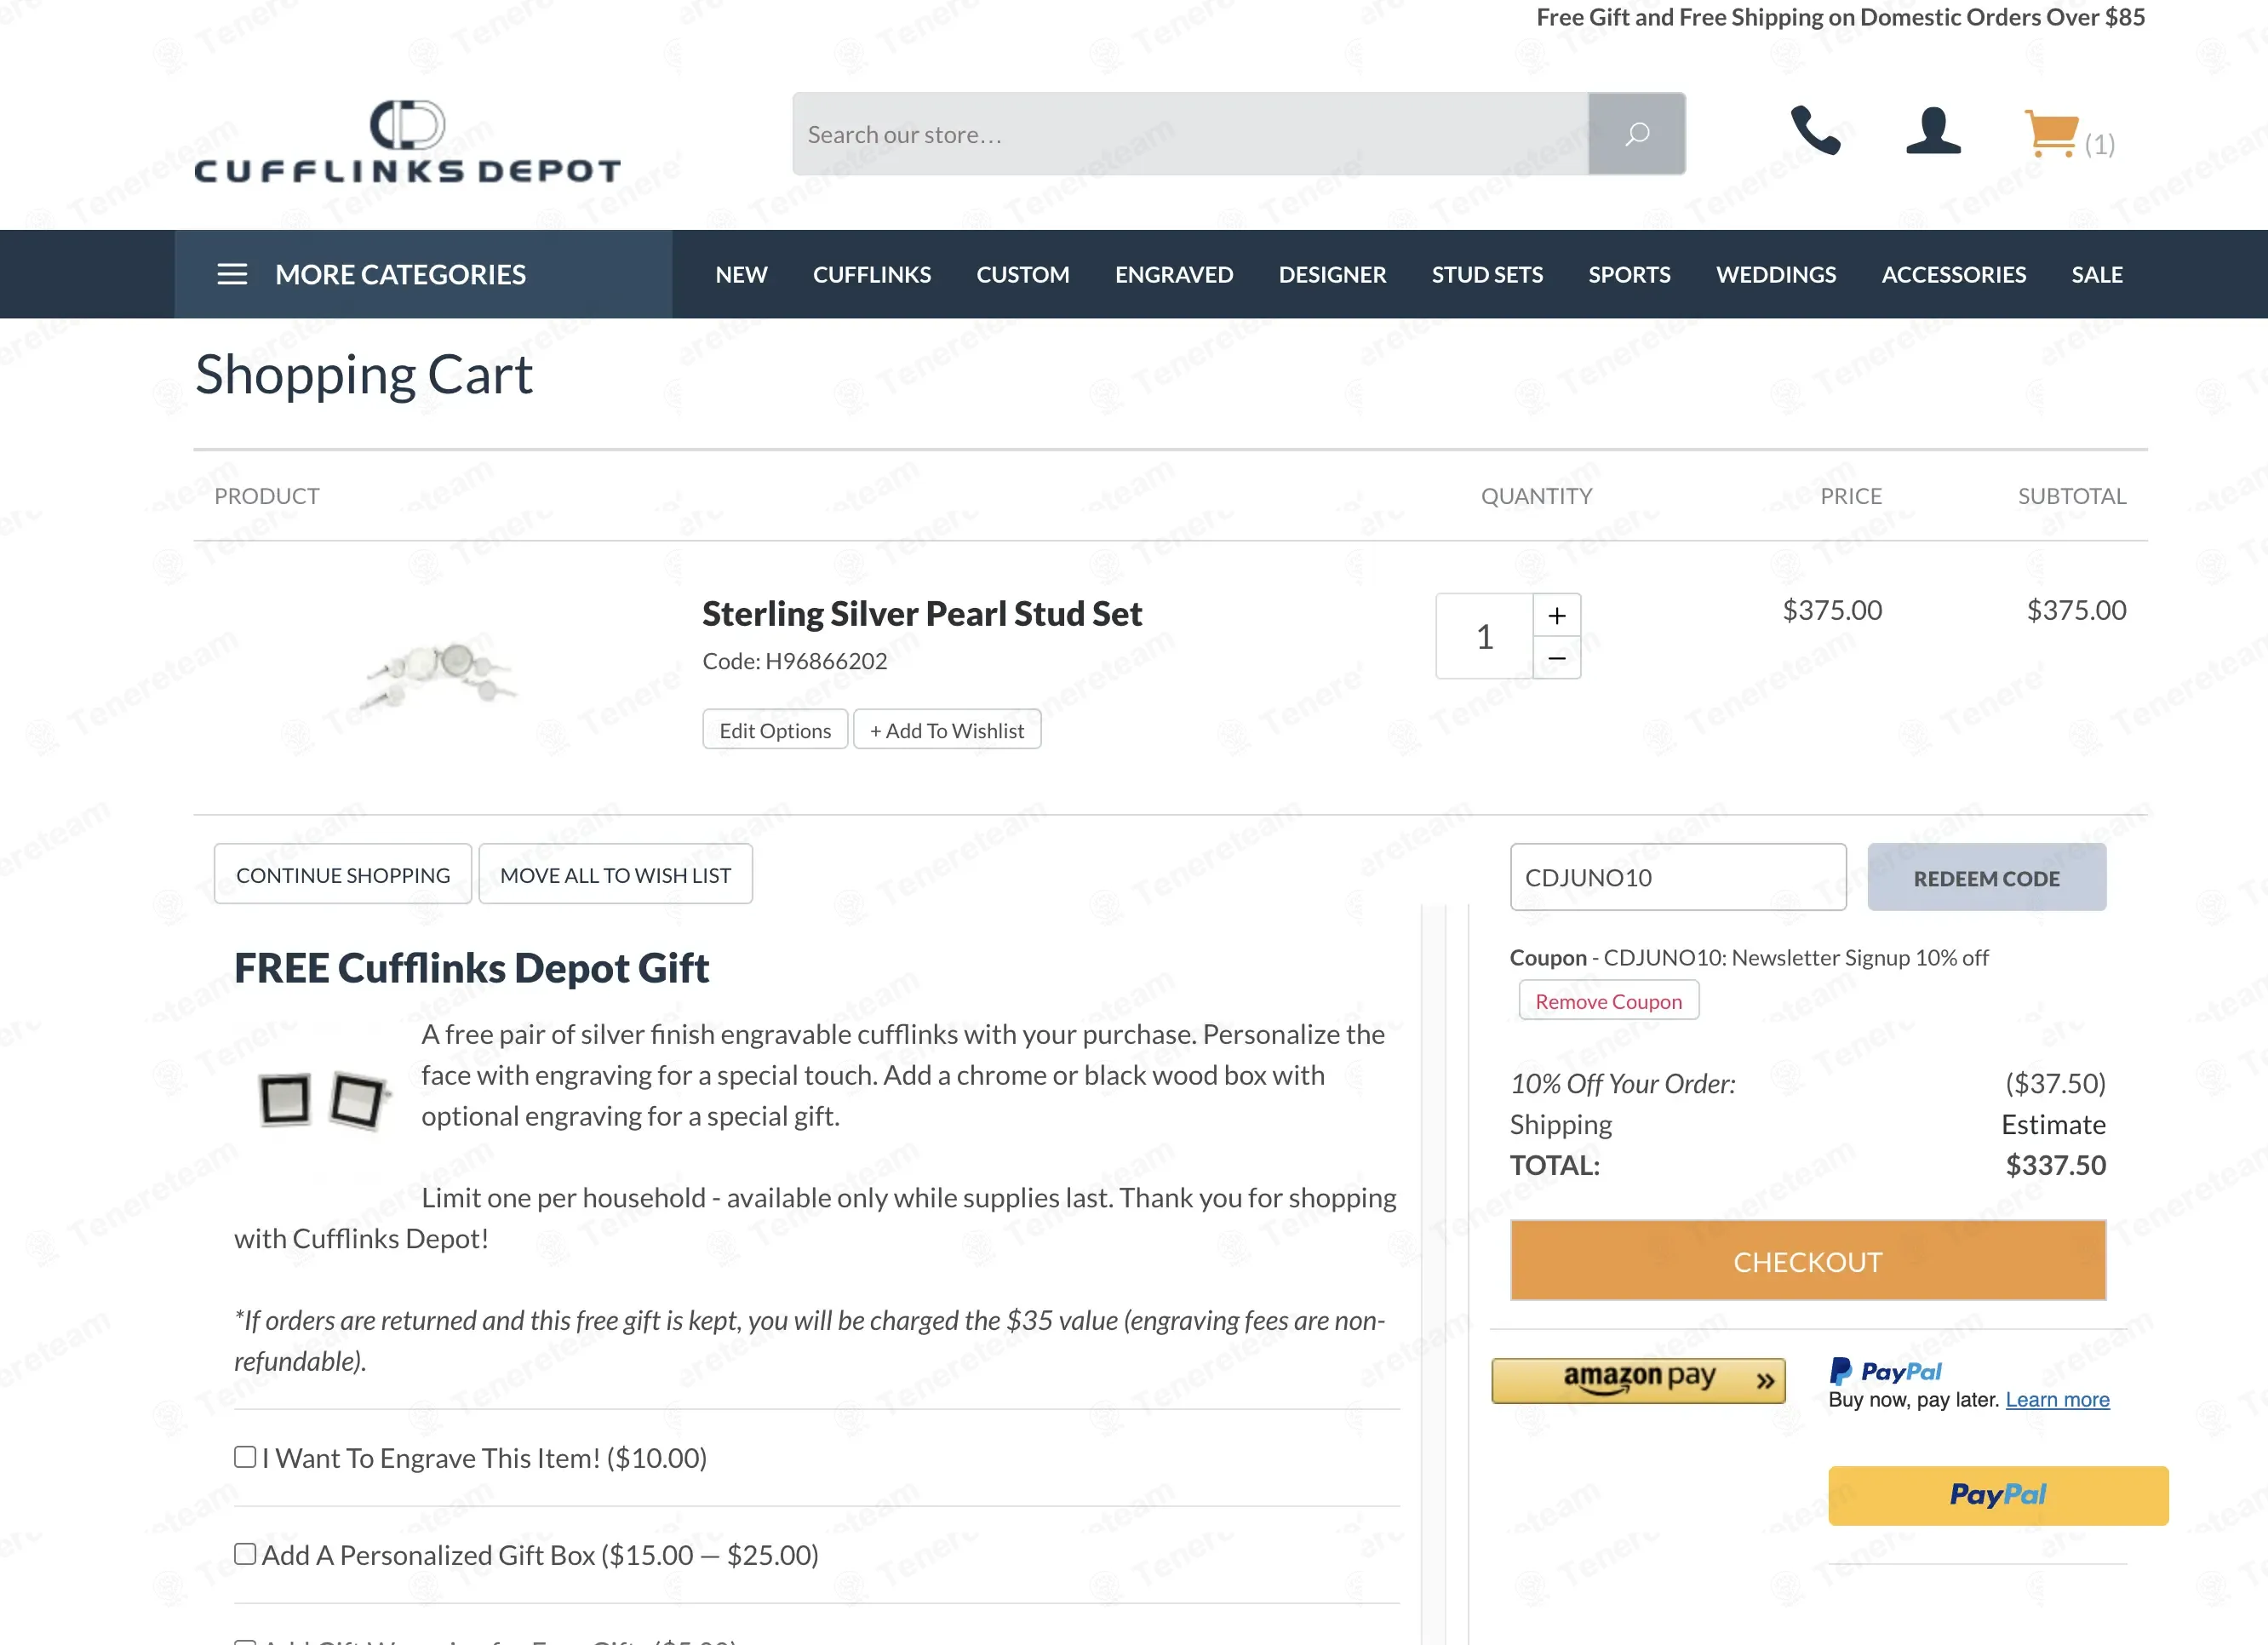
Task: Pay with the Amazon Pay button
Action: coord(1638,1380)
